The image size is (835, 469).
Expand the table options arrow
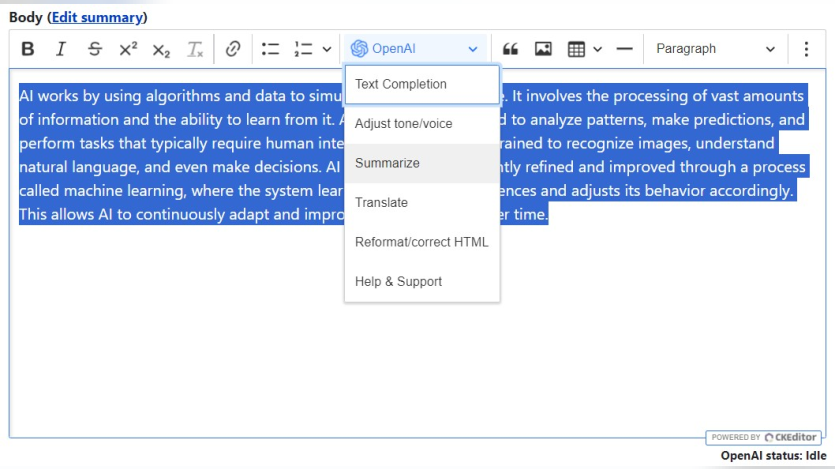597,49
